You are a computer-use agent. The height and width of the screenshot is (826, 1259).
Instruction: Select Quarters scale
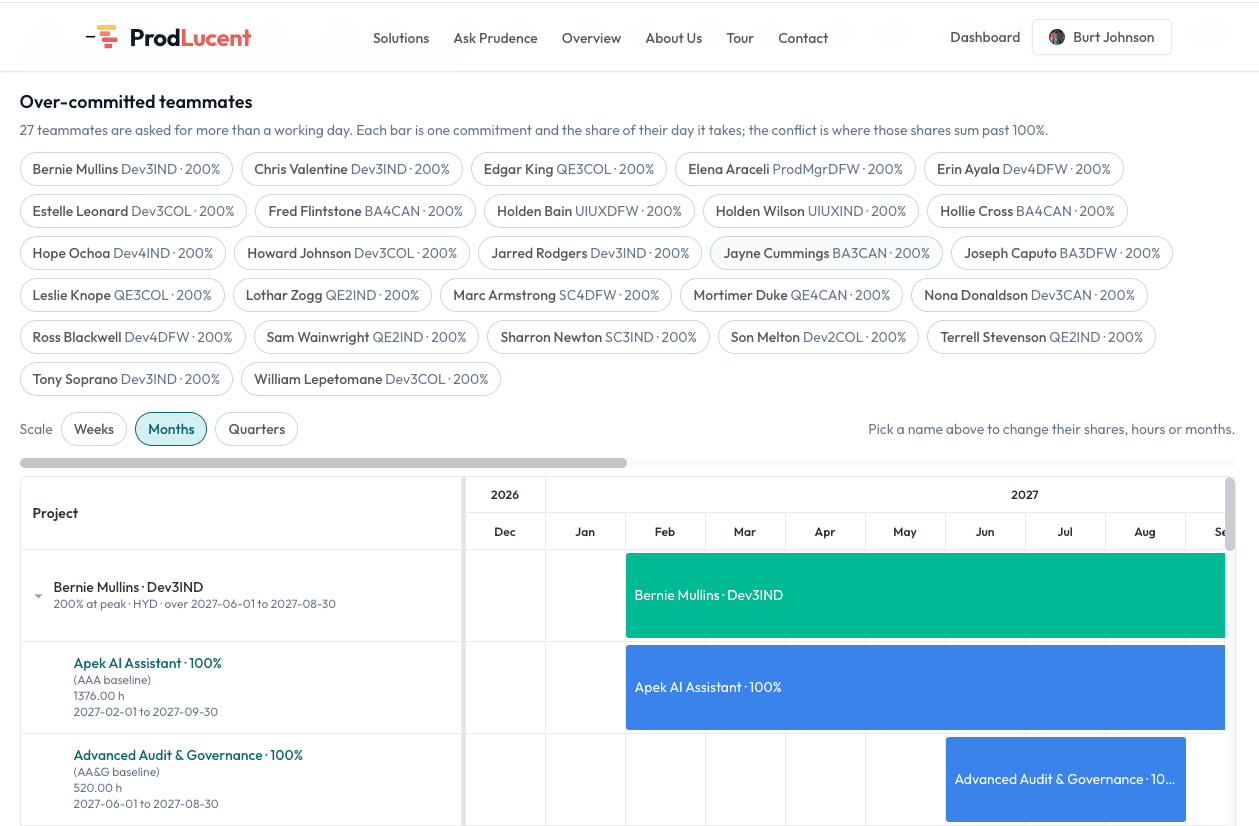click(256, 429)
